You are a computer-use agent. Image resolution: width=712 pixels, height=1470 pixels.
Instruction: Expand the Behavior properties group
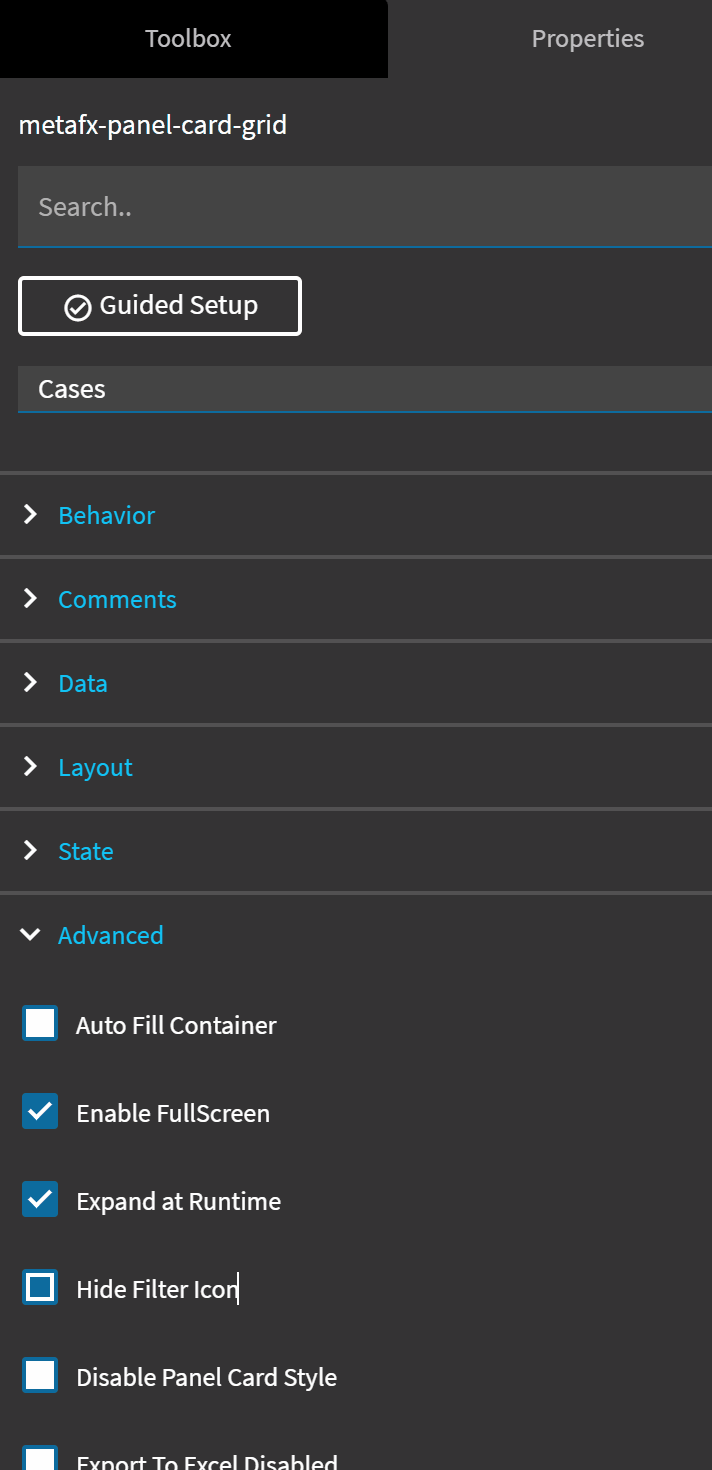tap(106, 515)
